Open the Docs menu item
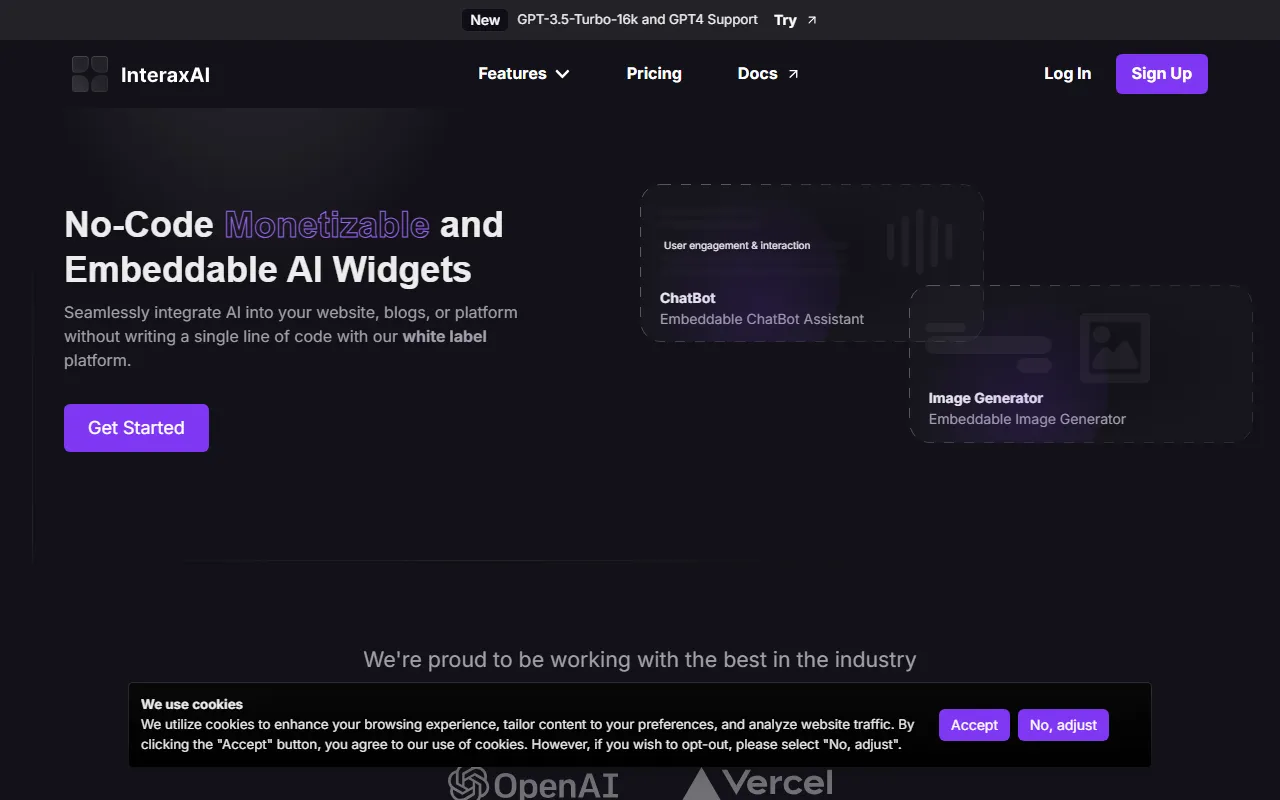 (x=757, y=73)
